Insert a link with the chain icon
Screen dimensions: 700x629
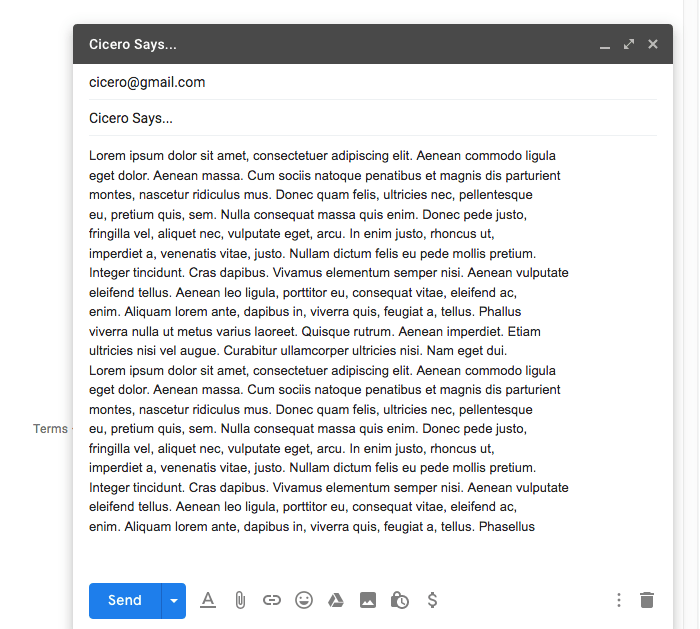tap(271, 600)
